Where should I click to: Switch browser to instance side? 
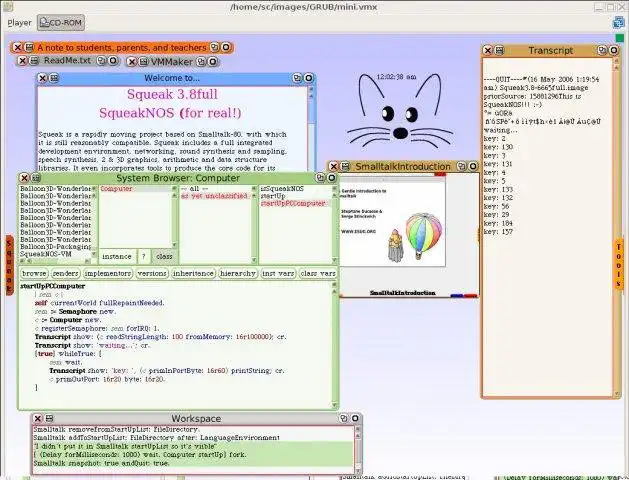(117, 256)
